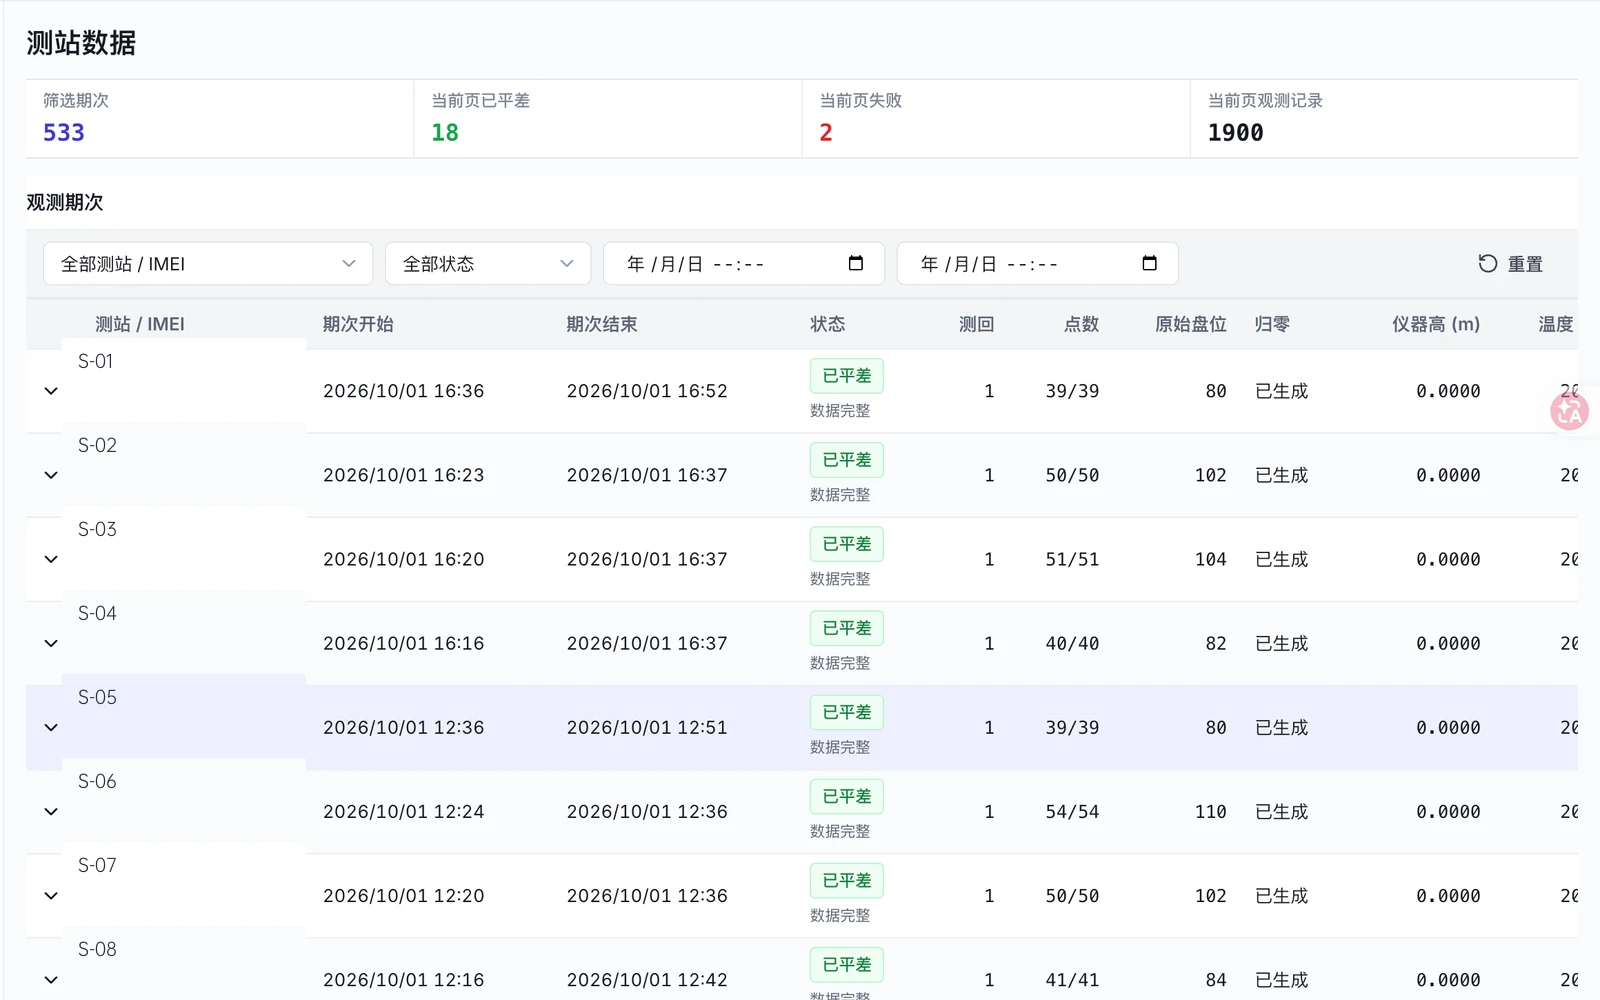The image size is (1600, 1000).
Task: Click 数据完整 label in S-03 row
Action: click(840, 578)
